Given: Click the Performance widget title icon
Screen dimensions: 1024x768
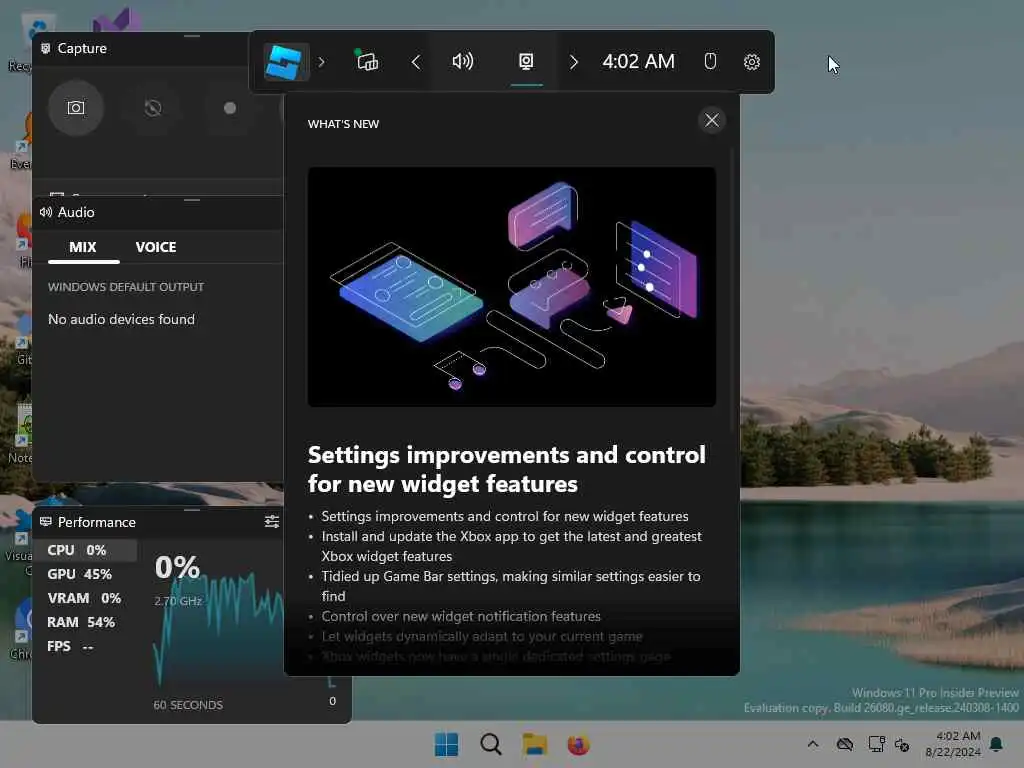Looking at the screenshot, I should coord(46,522).
